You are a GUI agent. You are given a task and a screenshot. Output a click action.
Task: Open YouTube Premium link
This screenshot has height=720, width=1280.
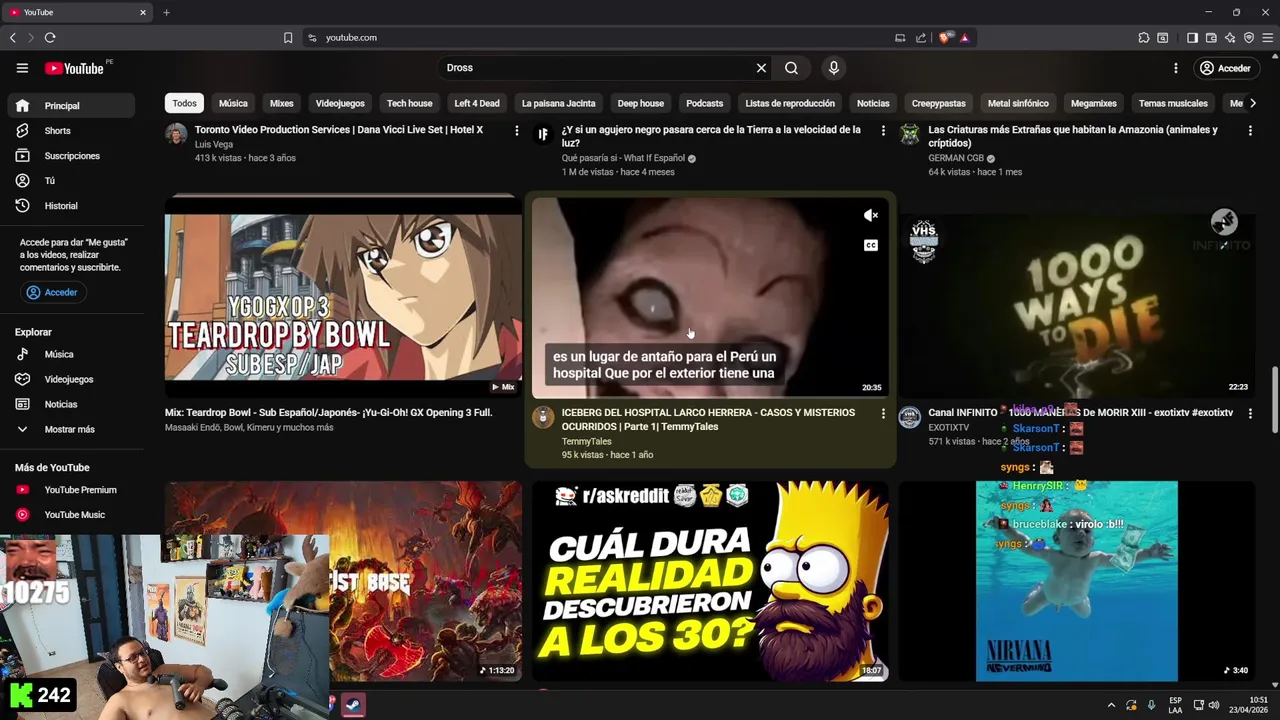pos(70,490)
